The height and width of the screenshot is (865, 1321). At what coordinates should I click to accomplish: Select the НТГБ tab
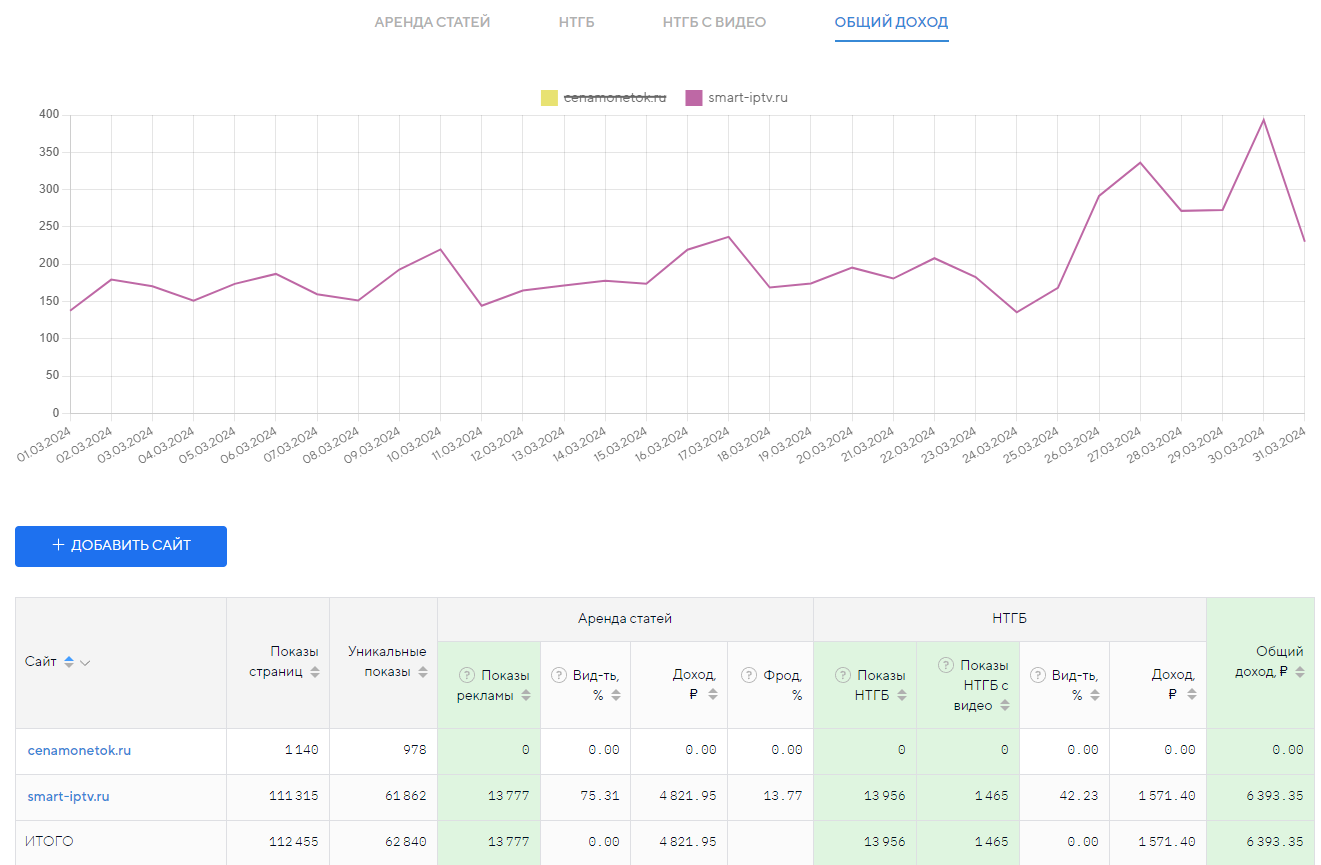click(576, 22)
